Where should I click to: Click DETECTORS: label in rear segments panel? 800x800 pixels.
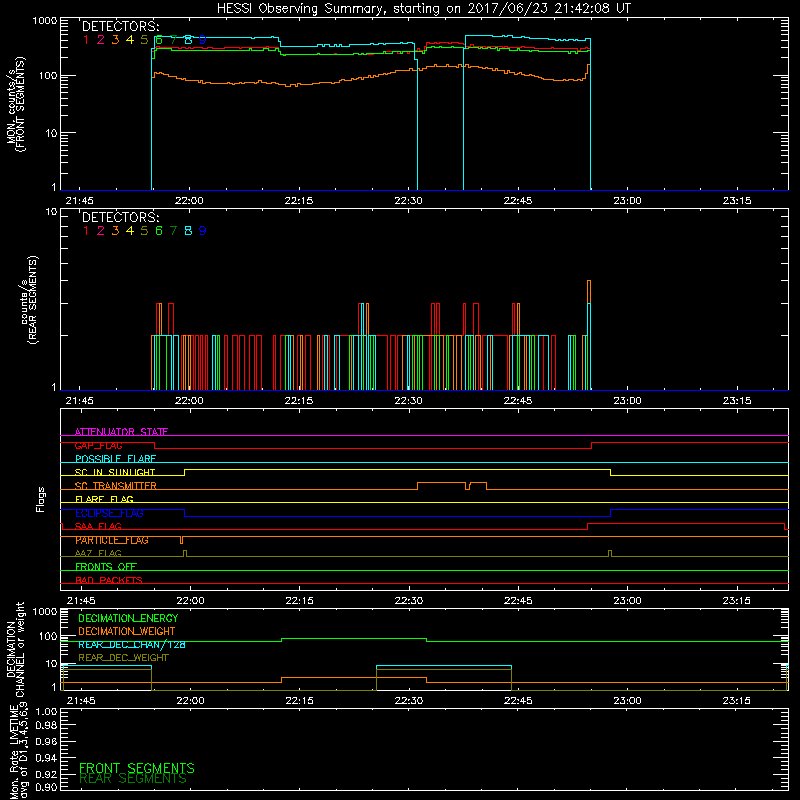[x=120, y=217]
